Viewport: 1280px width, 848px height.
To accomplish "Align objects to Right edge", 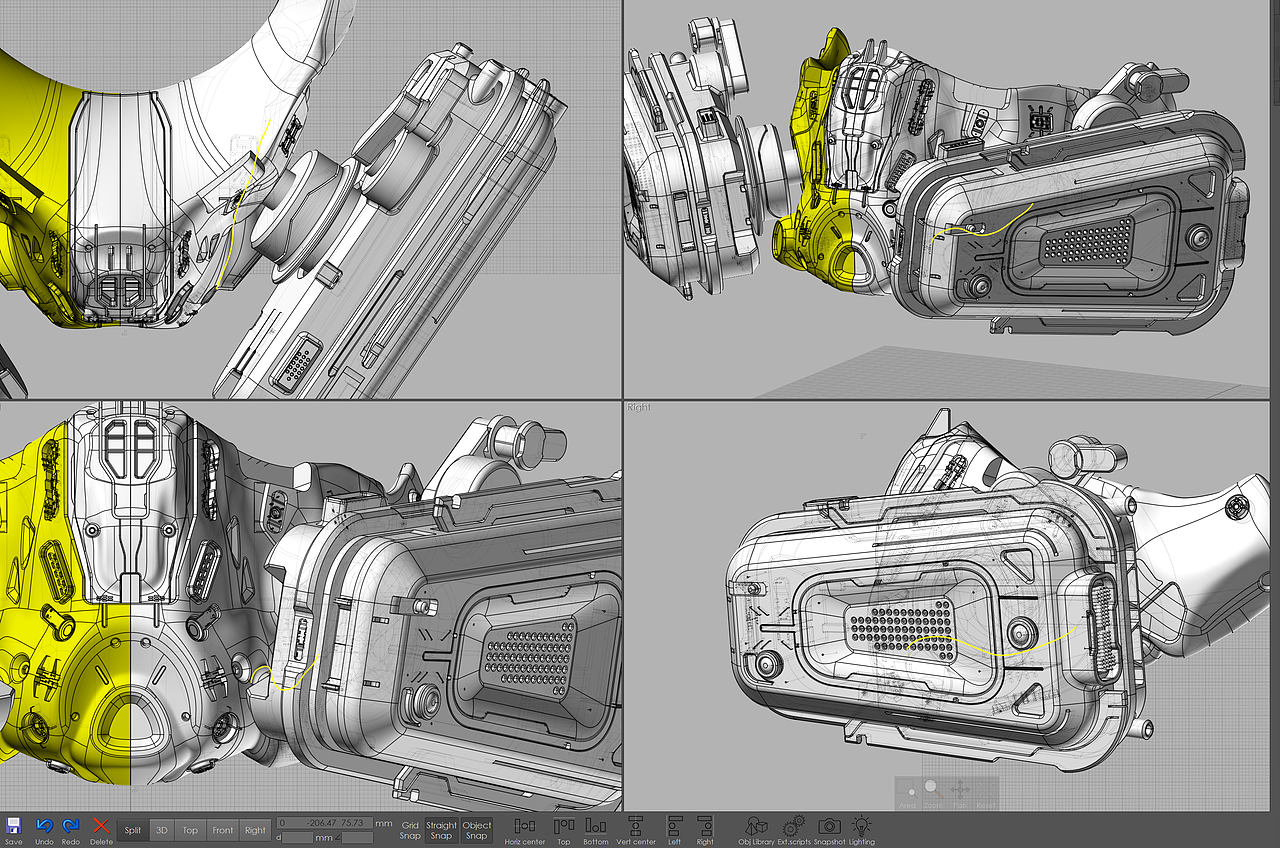I will click(705, 831).
